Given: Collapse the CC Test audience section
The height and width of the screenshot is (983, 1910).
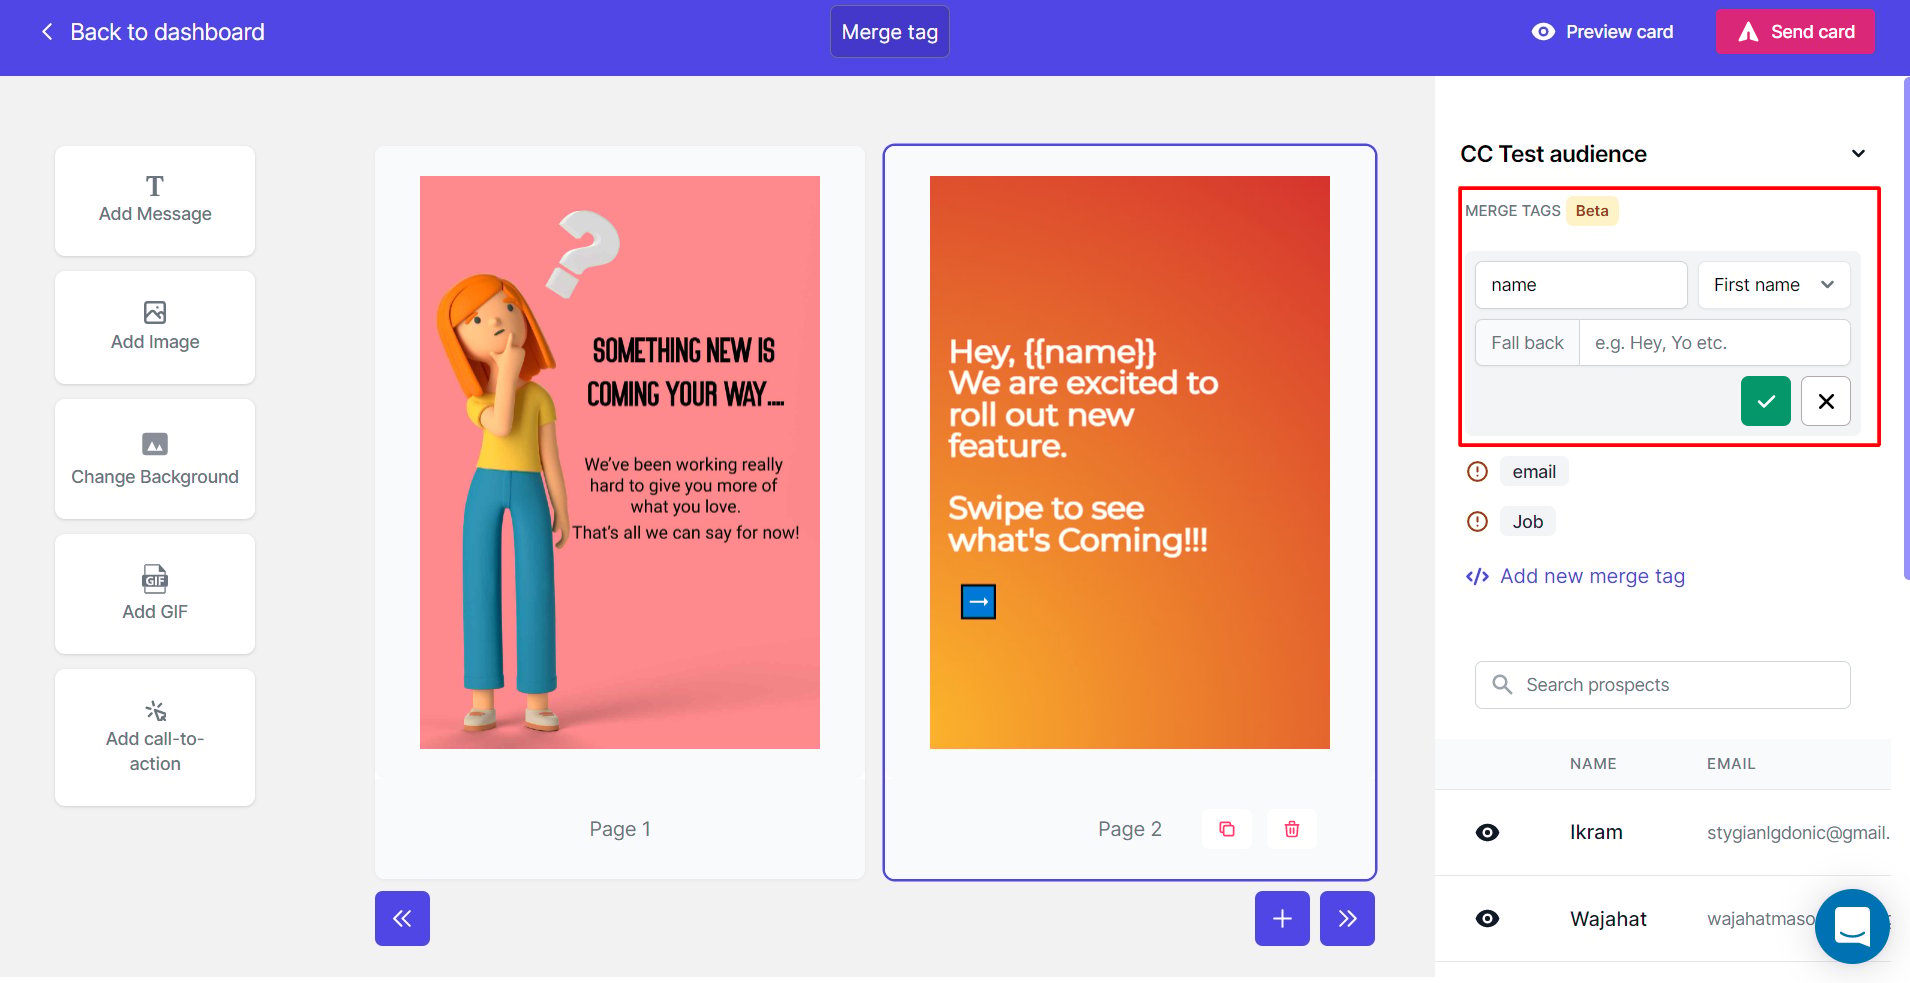Looking at the screenshot, I should point(1858,154).
